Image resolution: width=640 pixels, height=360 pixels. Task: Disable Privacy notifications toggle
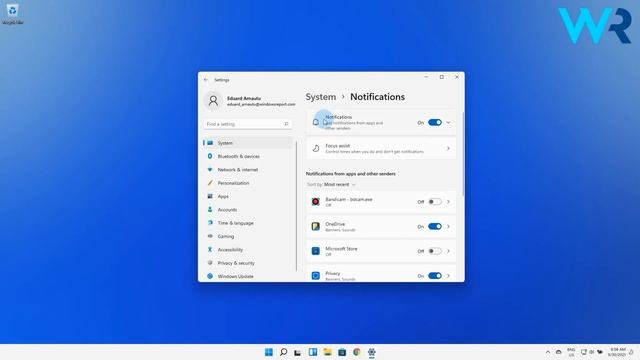pos(435,276)
